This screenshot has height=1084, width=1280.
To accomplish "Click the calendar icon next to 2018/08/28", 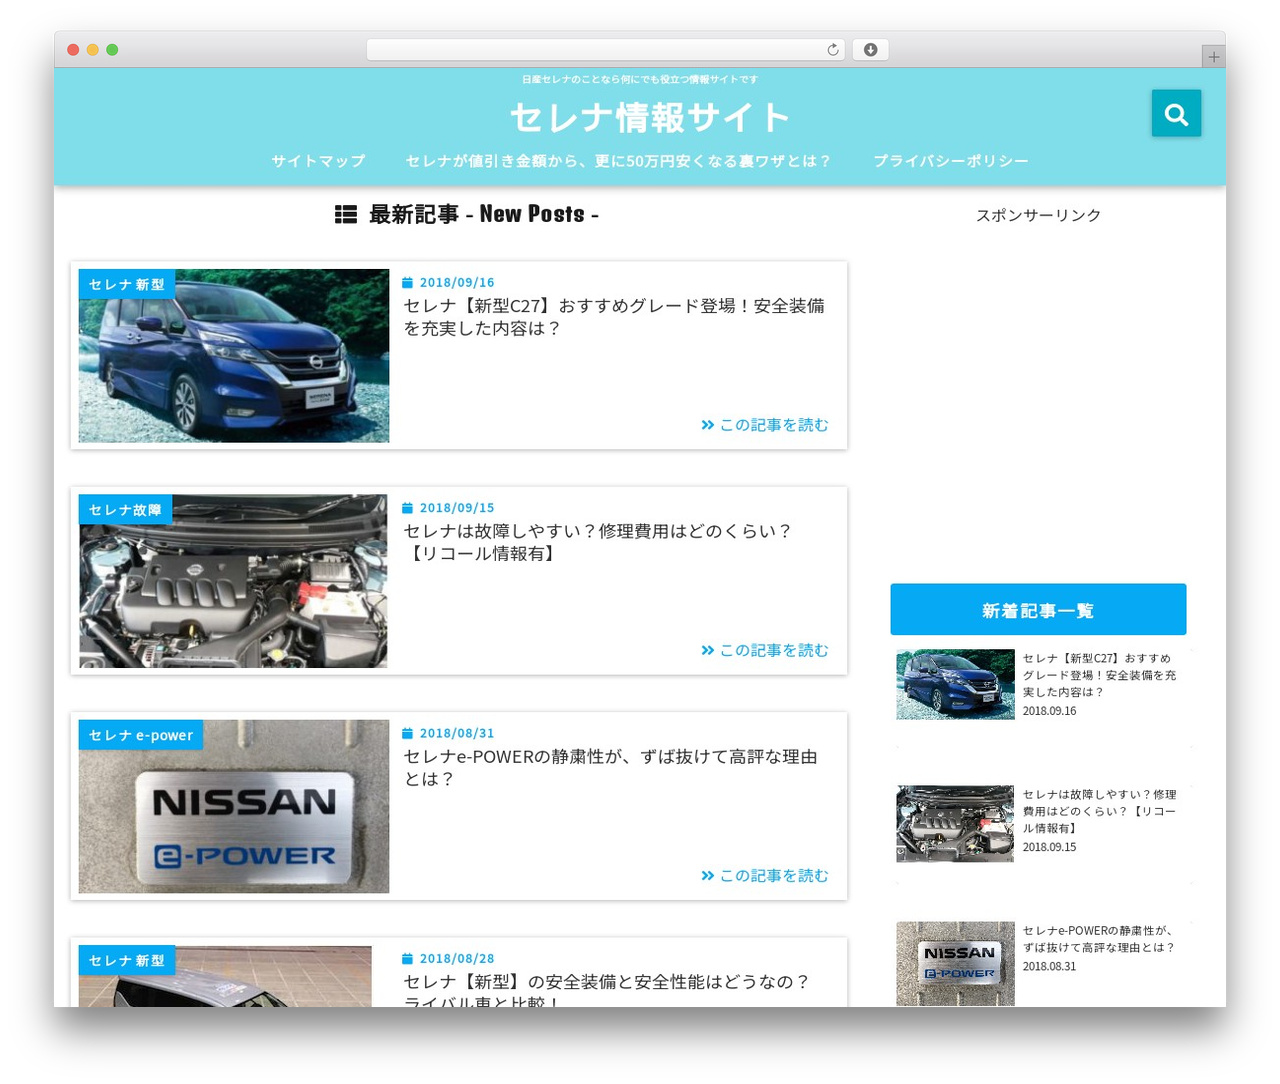I will (407, 958).
